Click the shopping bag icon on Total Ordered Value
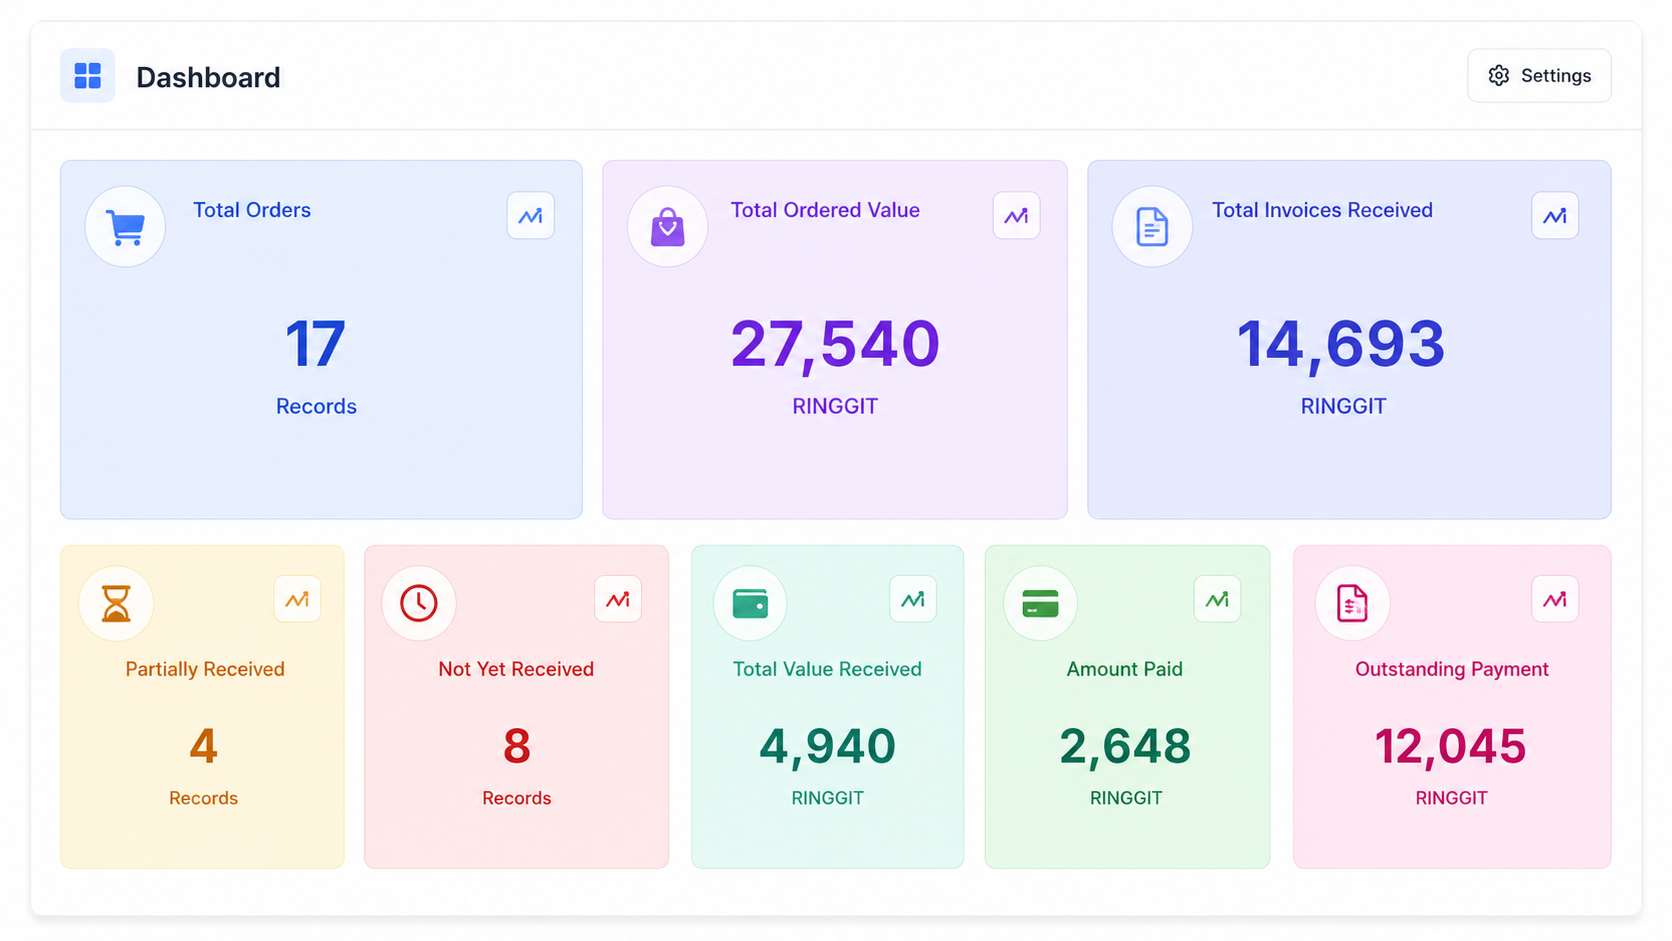 coord(668,227)
